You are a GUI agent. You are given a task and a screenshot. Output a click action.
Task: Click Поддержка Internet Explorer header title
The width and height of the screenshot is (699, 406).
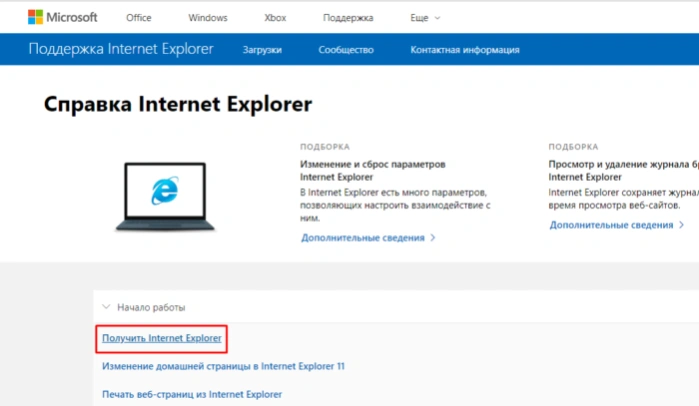121,49
